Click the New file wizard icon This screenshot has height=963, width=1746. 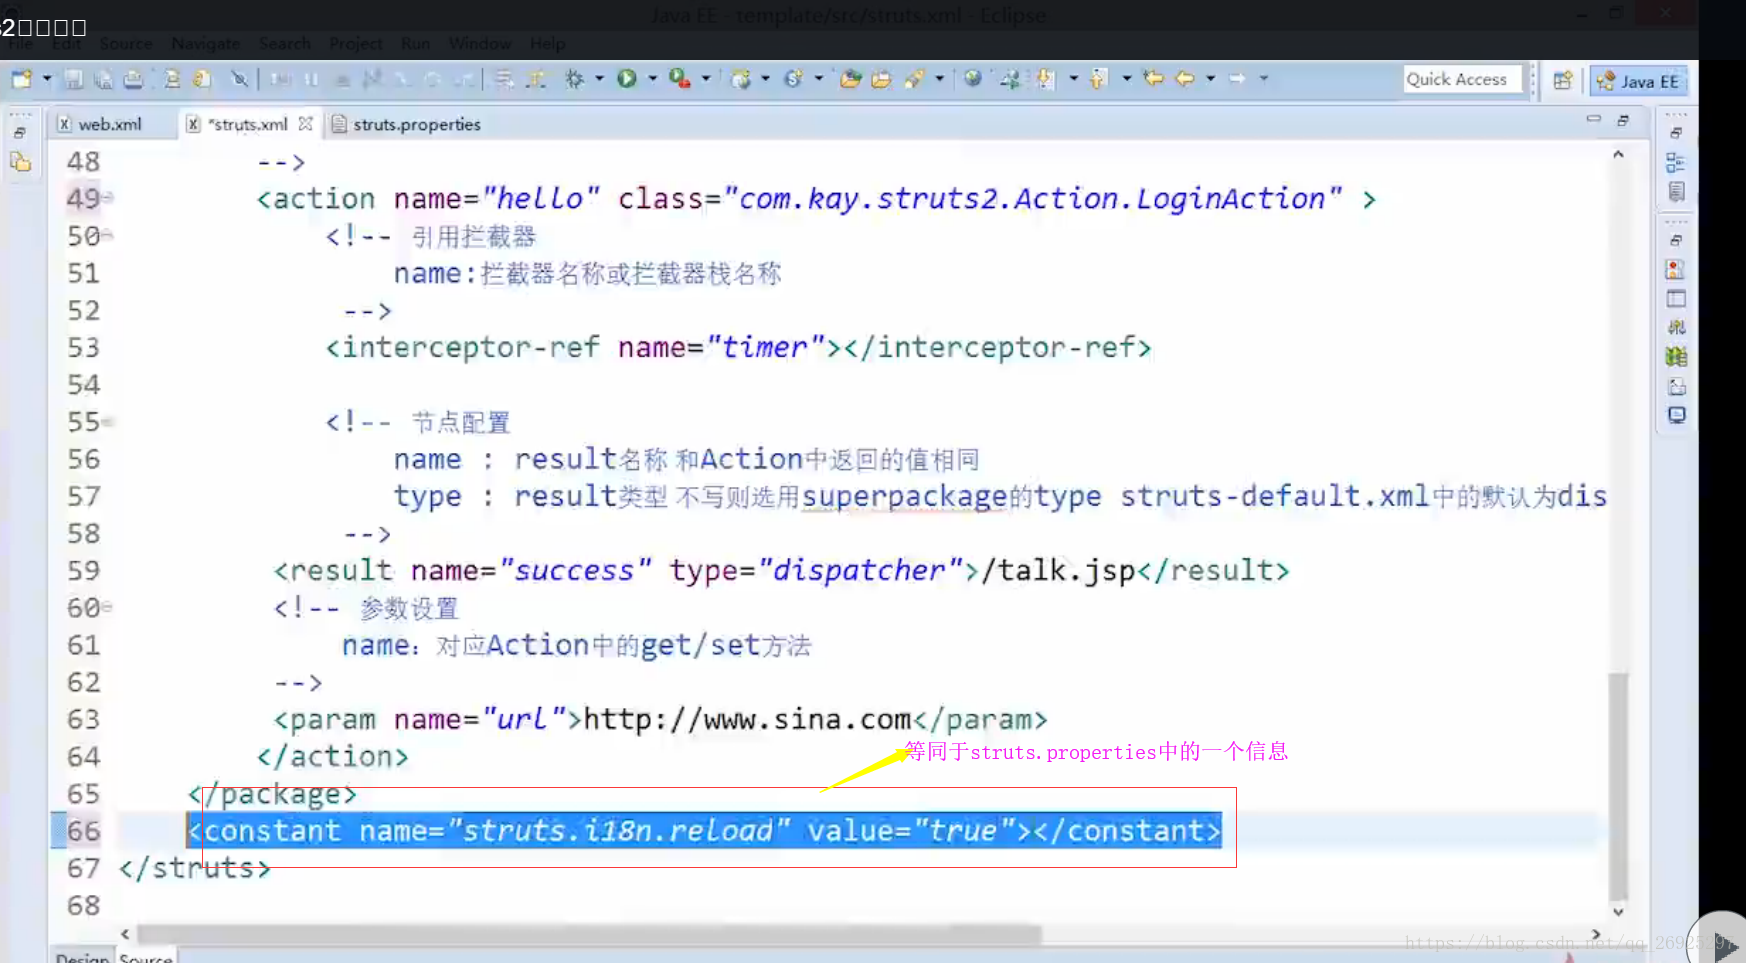click(x=21, y=78)
